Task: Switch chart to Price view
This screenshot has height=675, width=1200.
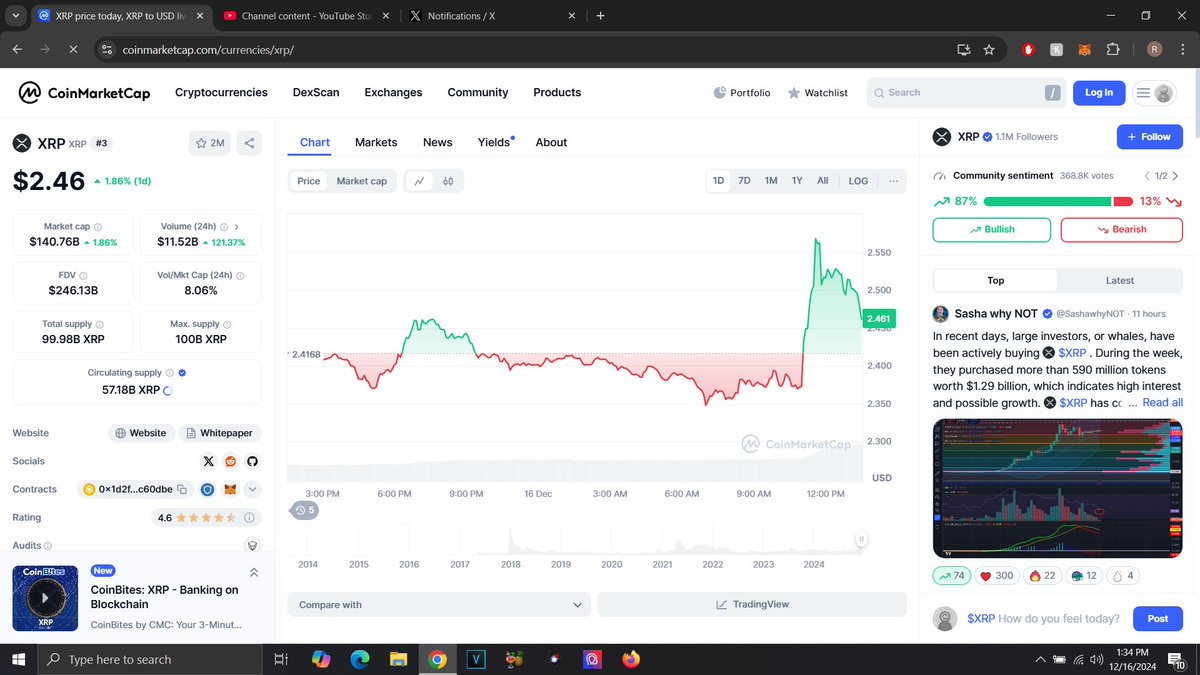Action: [x=309, y=181]
